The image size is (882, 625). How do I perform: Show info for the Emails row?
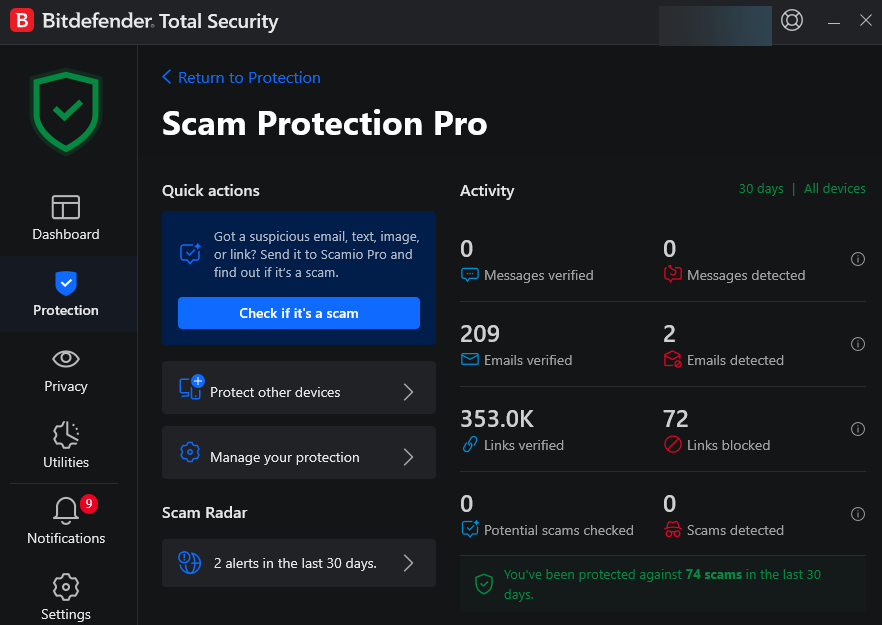click(x=857, y=344)
